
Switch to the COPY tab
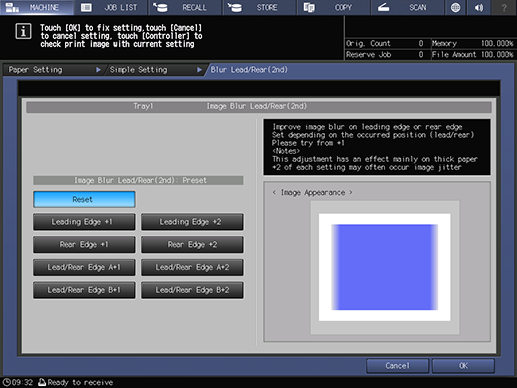(x=333, y=7)
